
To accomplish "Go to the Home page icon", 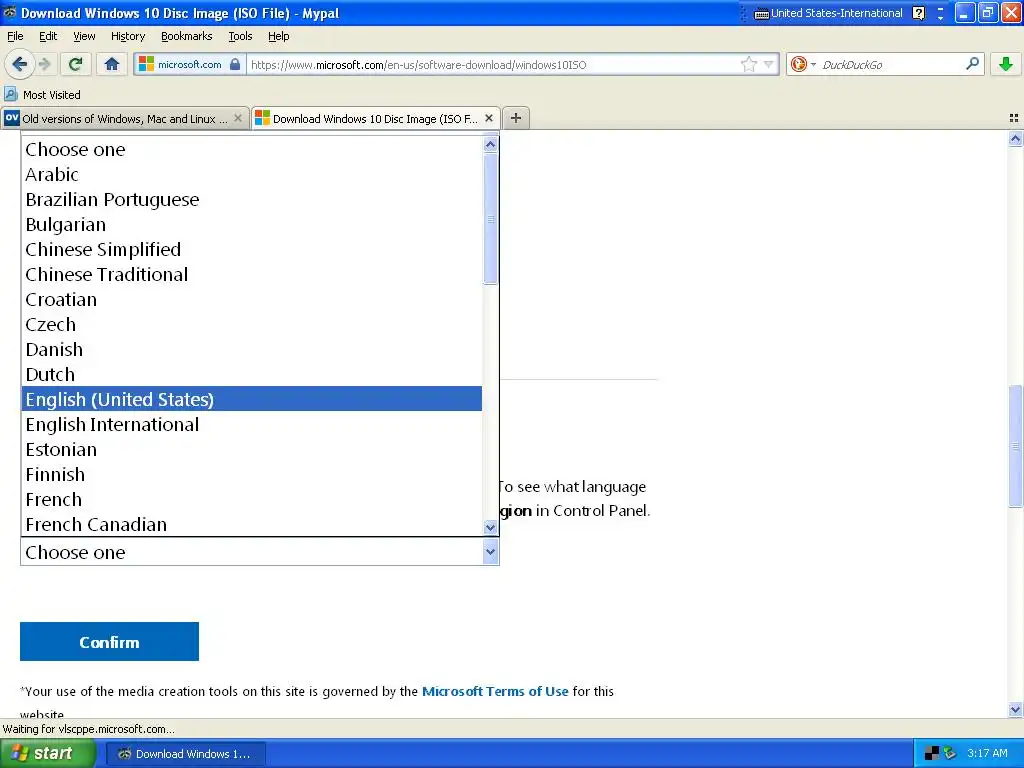I will point(112,64).
